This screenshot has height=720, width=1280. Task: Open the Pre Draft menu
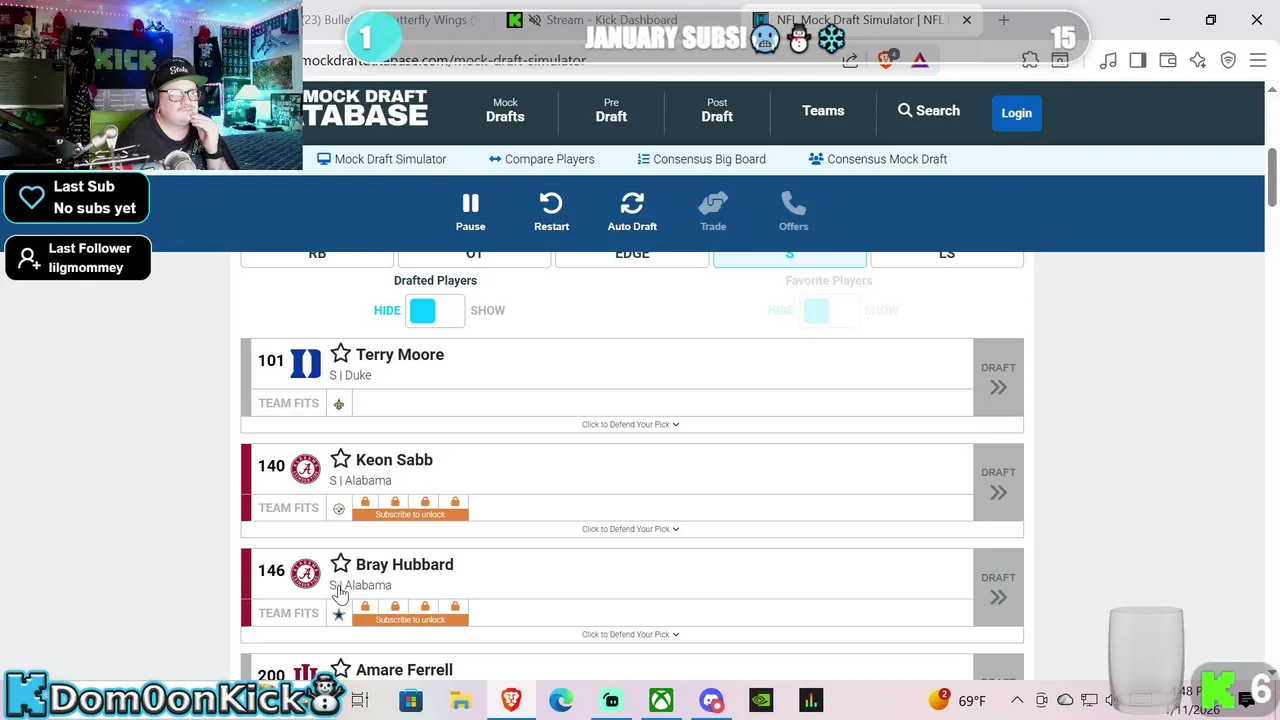point(611,111)
